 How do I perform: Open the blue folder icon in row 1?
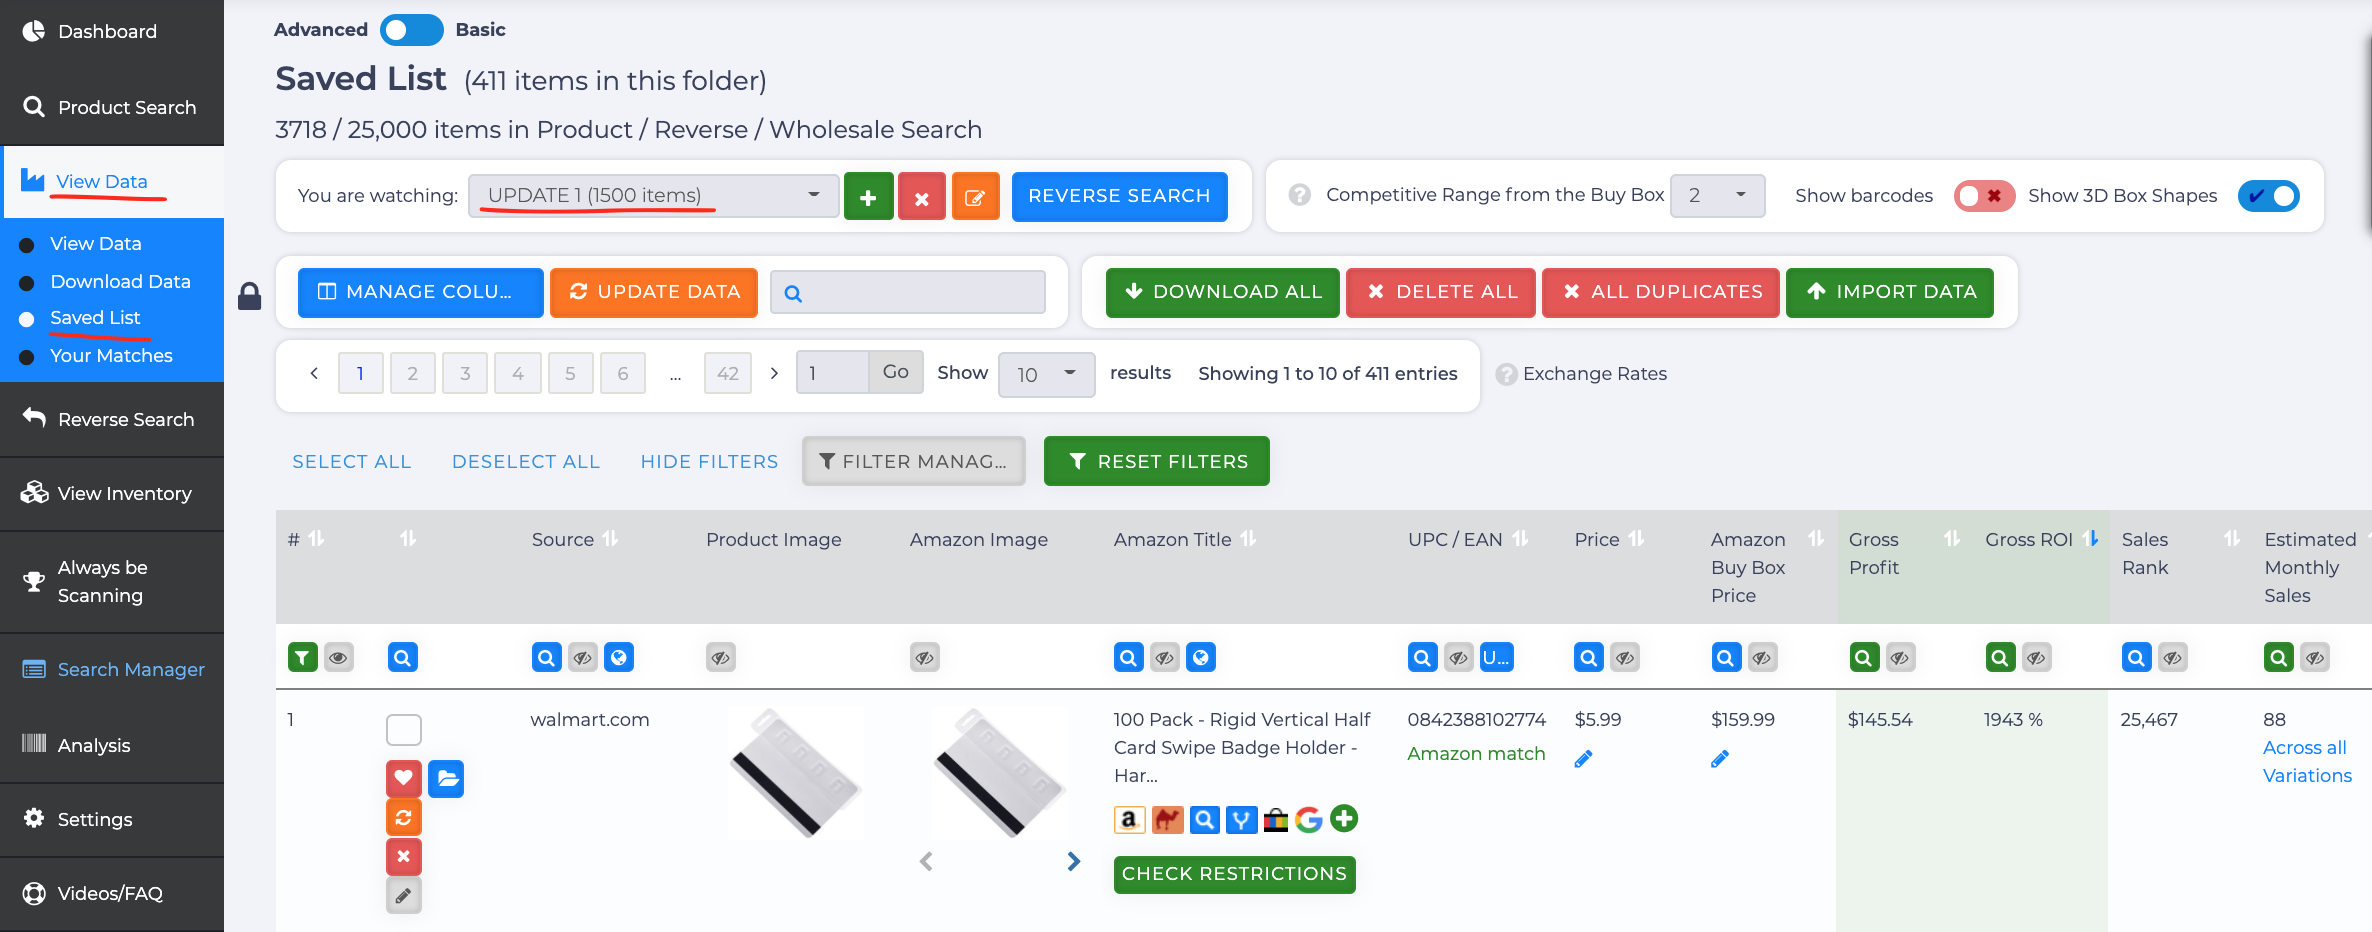[447, 778]
